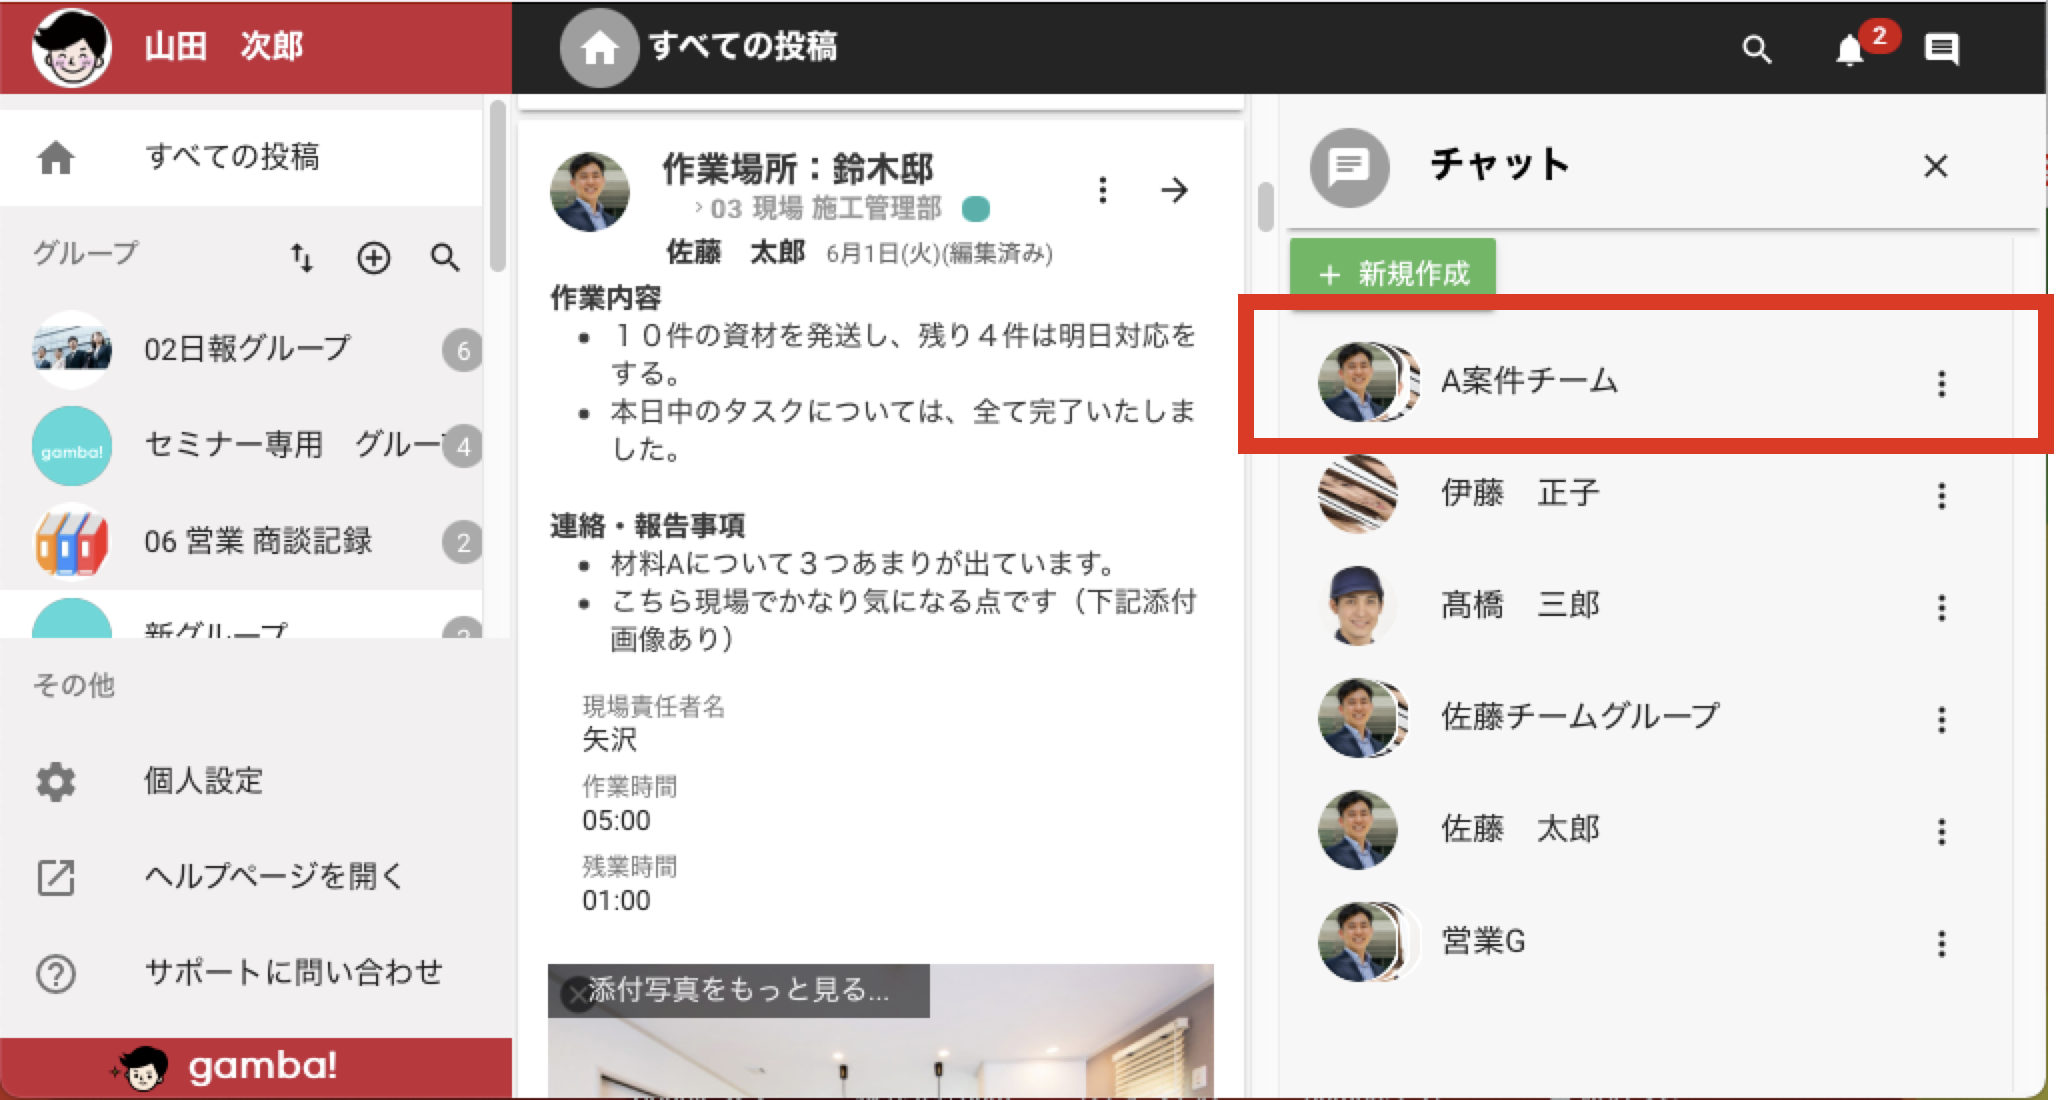
Task: Click the 伊藤 正子 chat avatar
Action: [x=1357, y=494]
